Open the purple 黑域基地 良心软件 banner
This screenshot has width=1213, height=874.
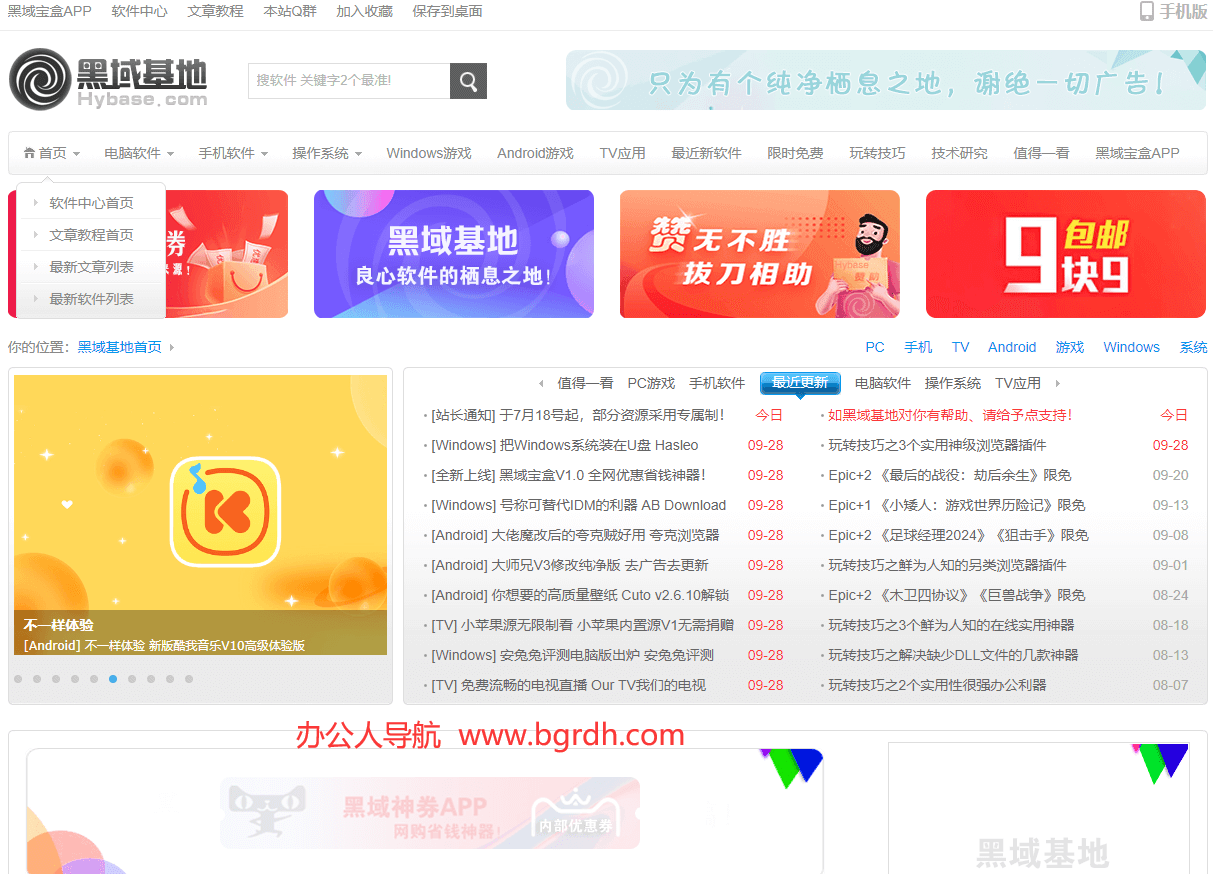pyautogui.click(x=453, y=254)
